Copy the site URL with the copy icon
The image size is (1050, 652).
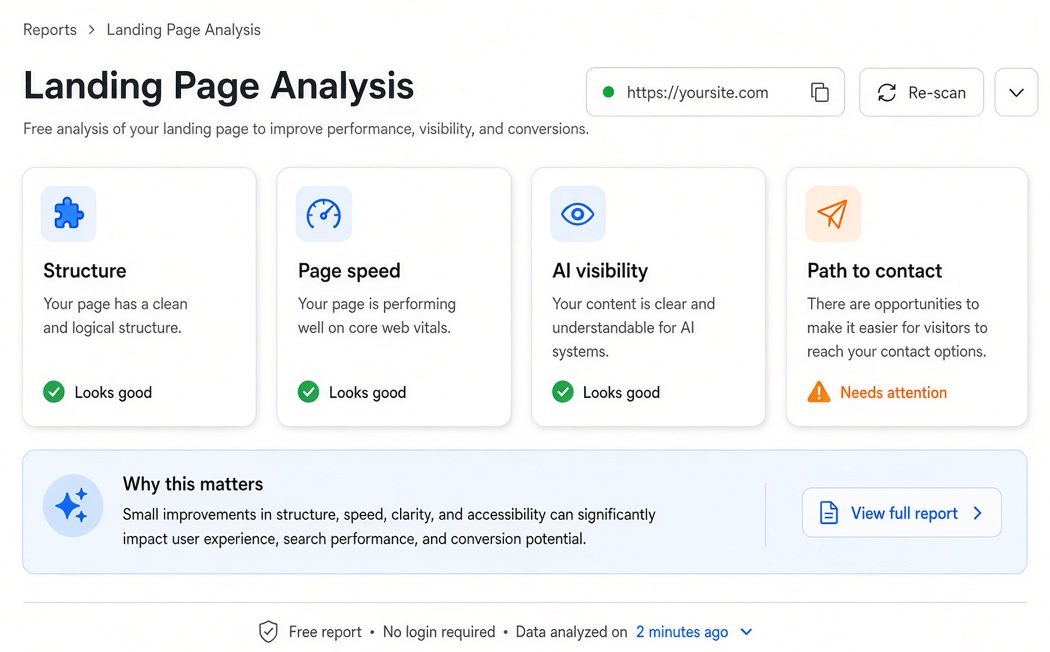820,92
